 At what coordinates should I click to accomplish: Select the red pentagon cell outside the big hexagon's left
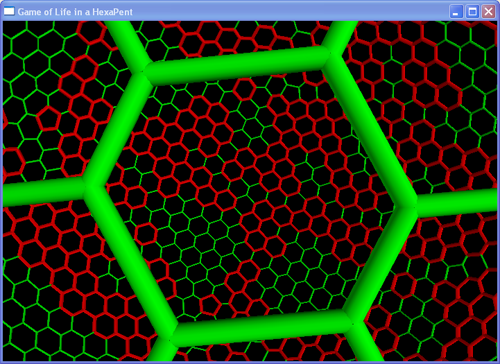tap(49, 118)
